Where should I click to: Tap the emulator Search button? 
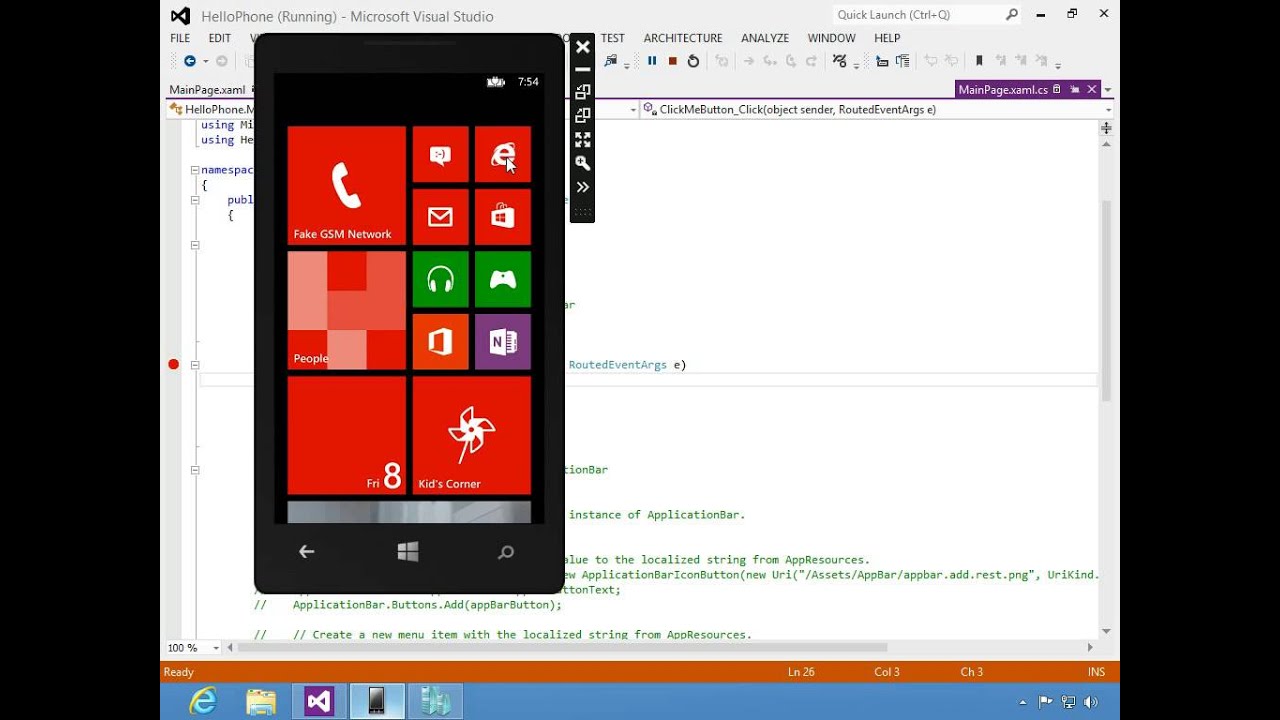click(506, 551)
